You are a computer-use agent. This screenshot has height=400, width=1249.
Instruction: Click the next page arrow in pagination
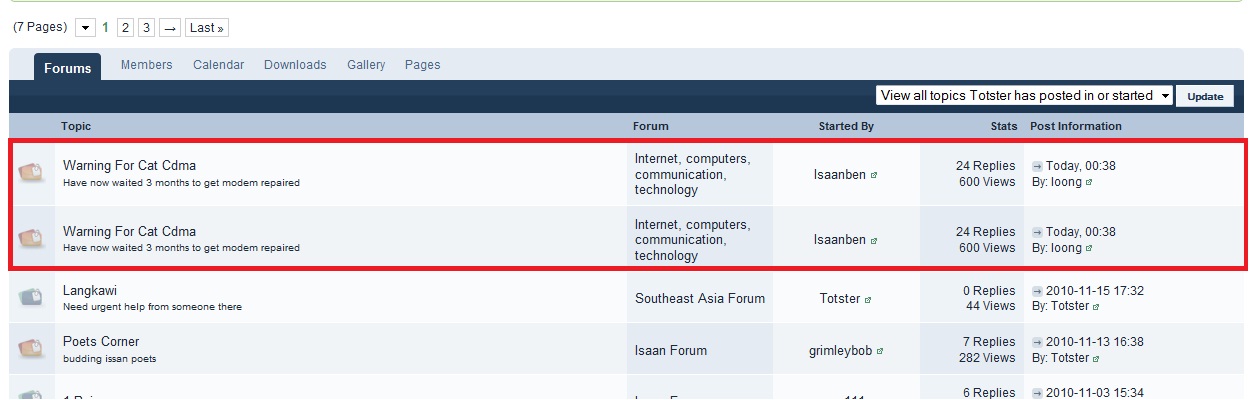170,28
